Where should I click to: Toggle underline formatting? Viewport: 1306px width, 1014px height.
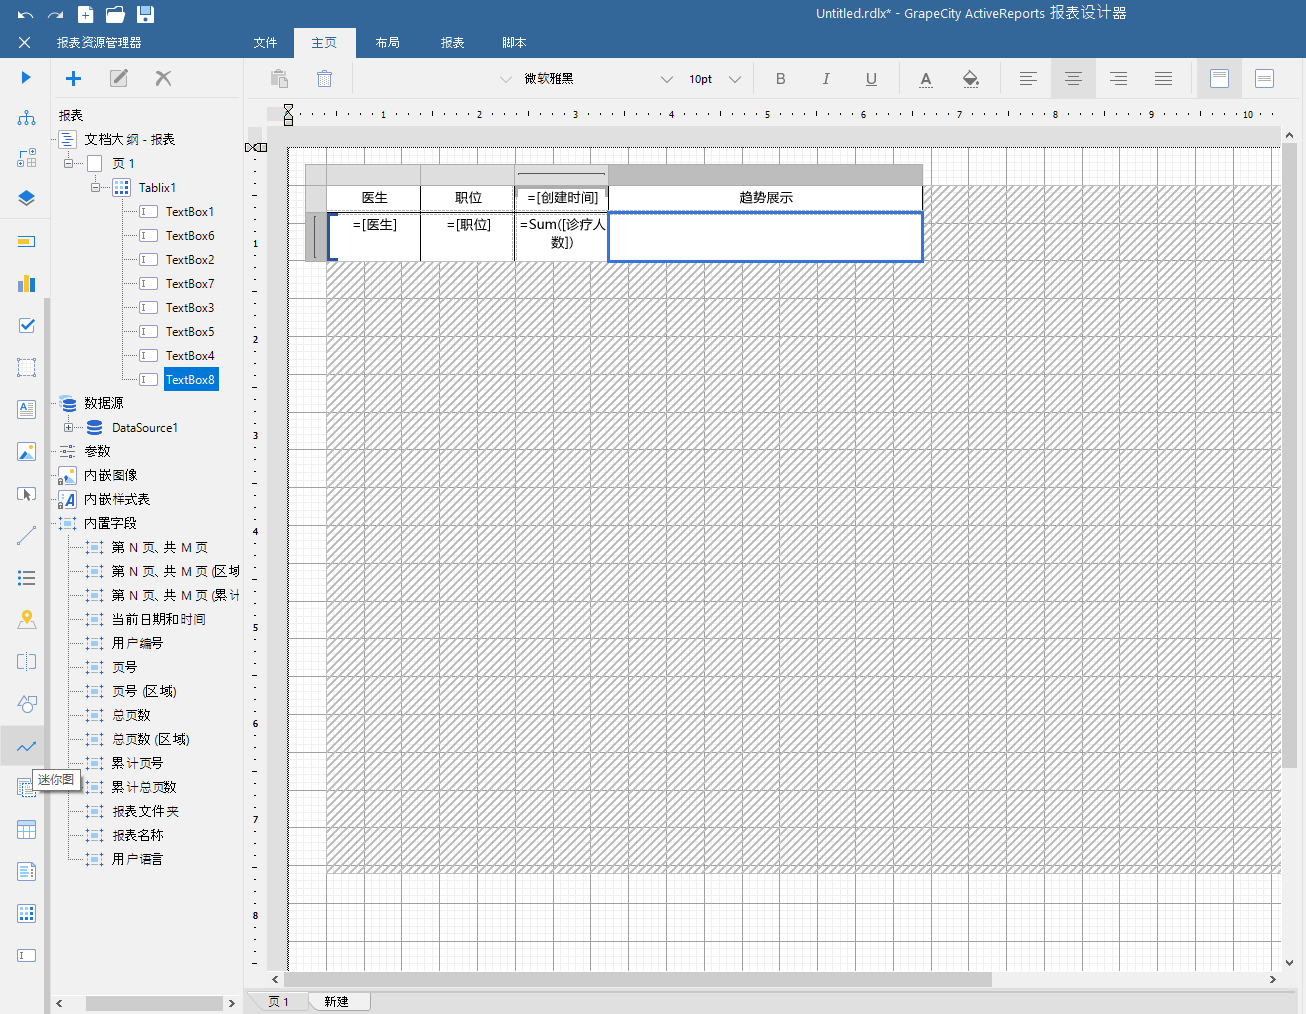871,78
